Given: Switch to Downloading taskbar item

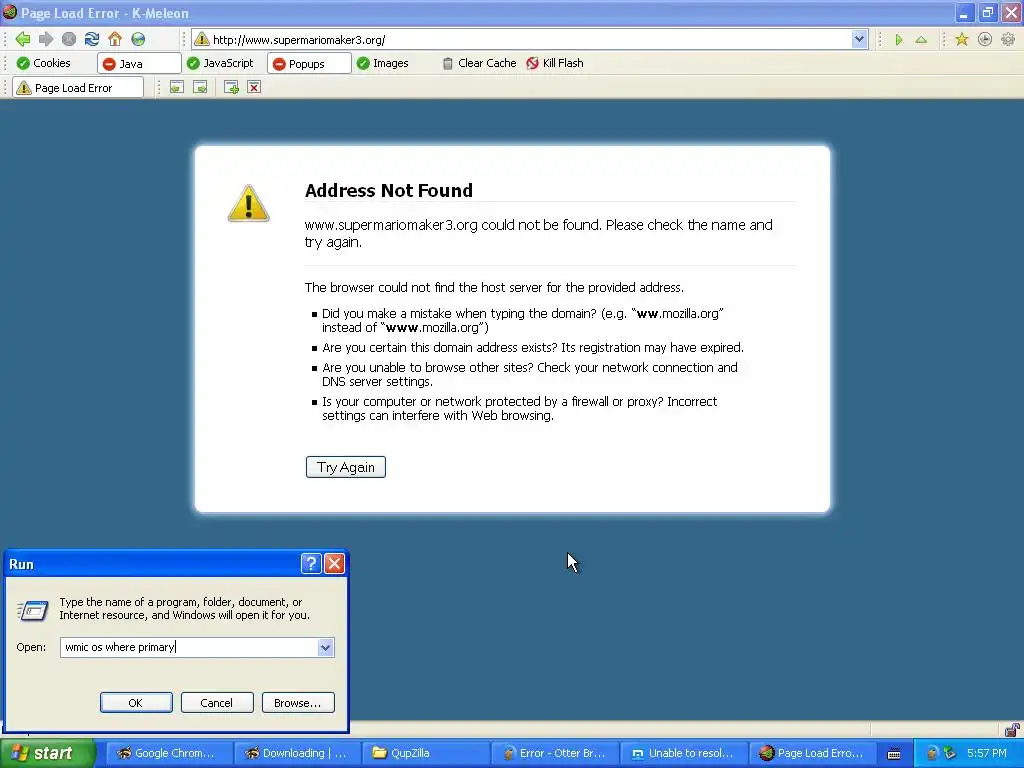Looking at the screenshot, I should pos(297,753).
